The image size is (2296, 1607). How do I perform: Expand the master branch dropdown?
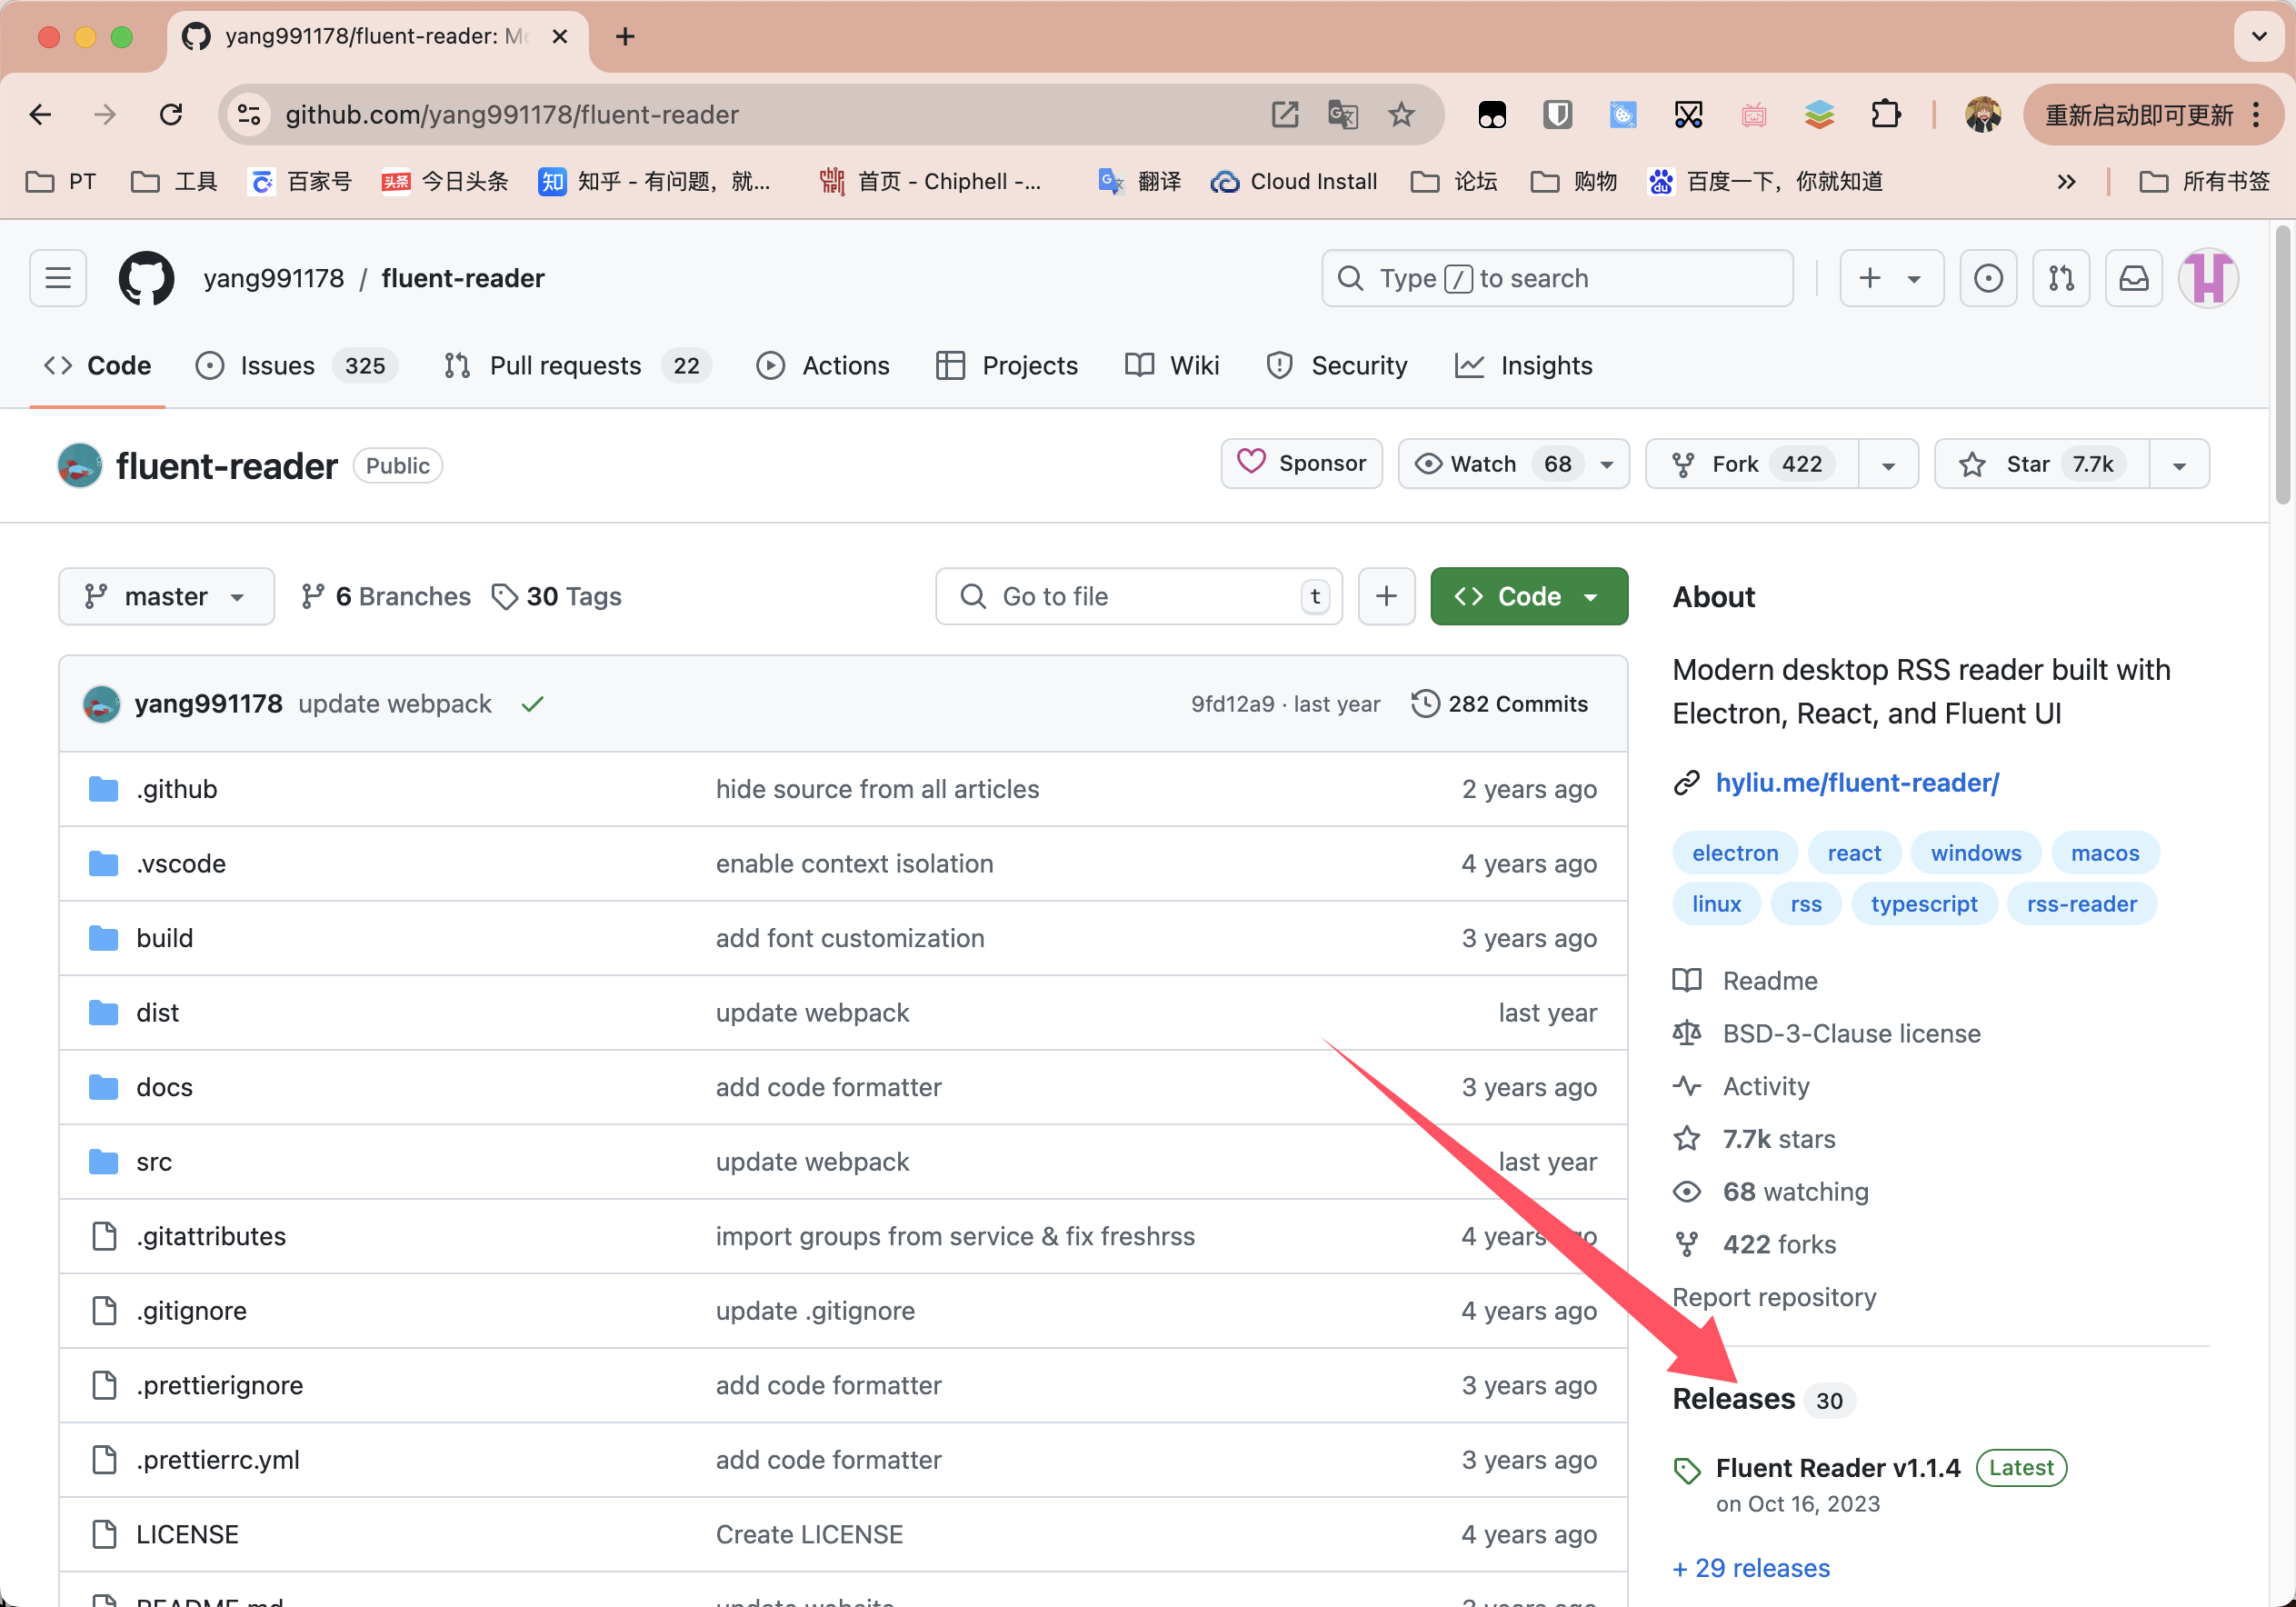[166, 597]
